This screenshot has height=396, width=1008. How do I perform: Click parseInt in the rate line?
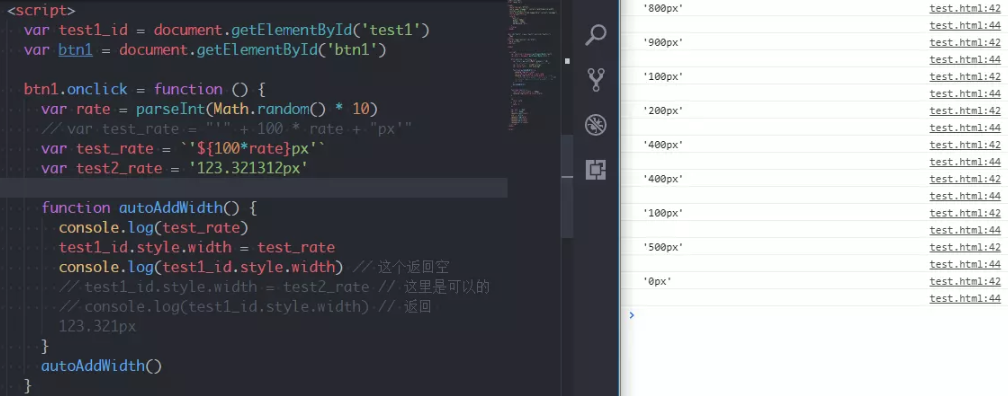coord(170,109)
